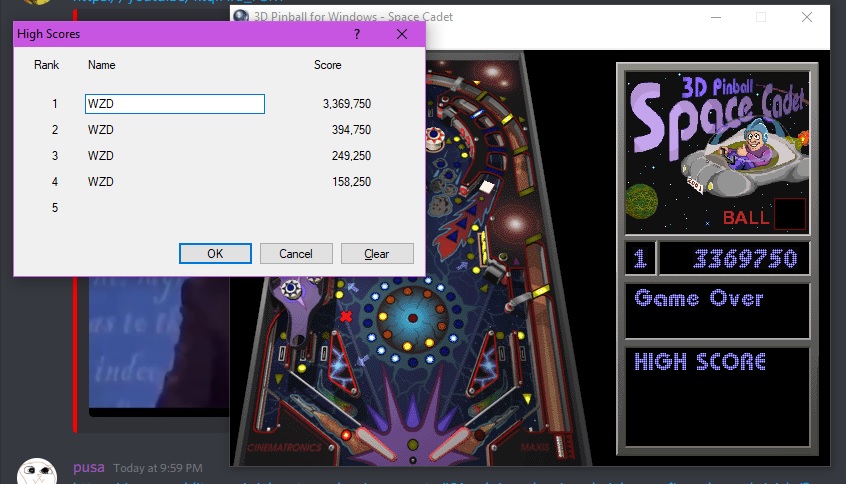This screenshot has height=484, width=846.
Task: Click the video thumbnail in the chat
Action: pos(158,345)
